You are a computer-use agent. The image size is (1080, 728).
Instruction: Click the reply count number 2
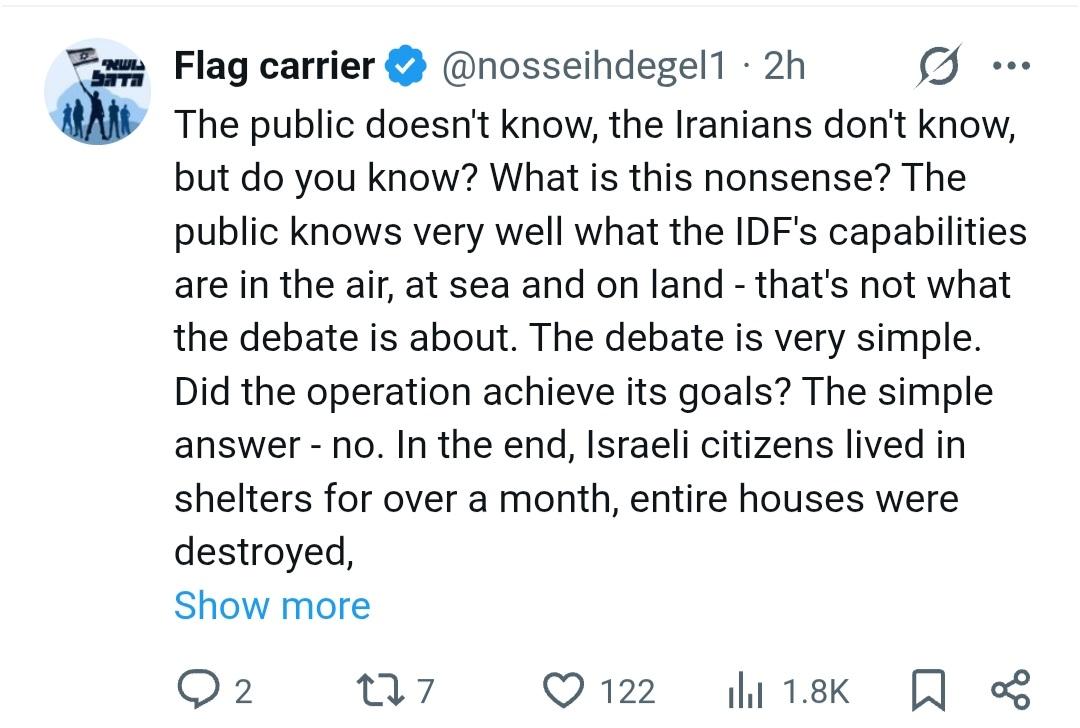243,691
